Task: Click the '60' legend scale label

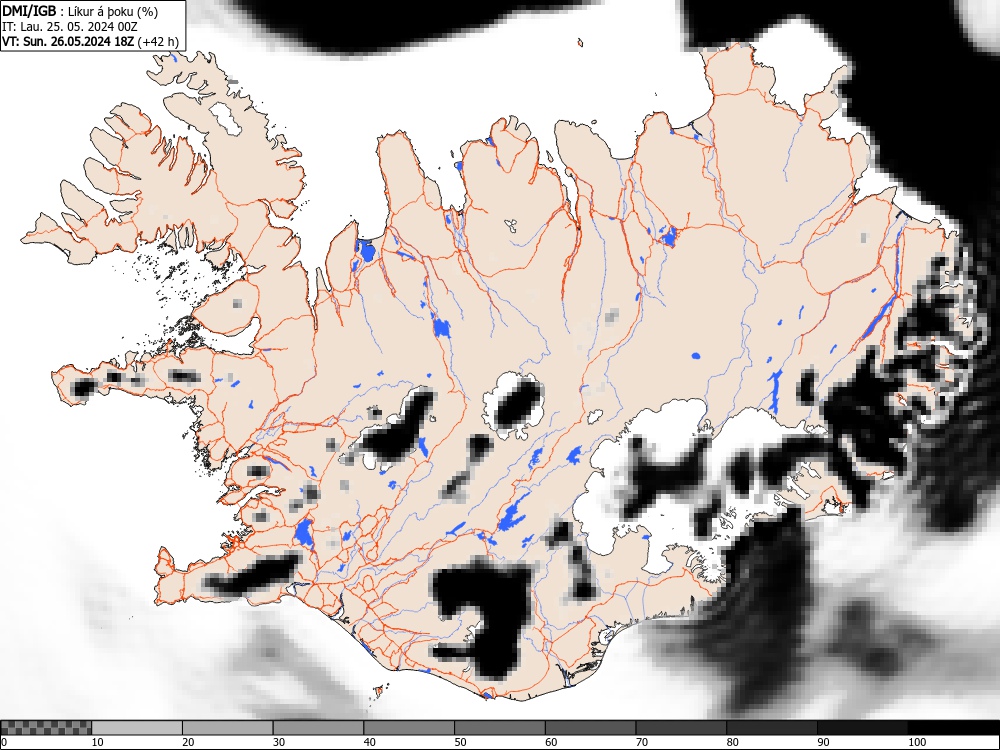Action: coord(551,742)
